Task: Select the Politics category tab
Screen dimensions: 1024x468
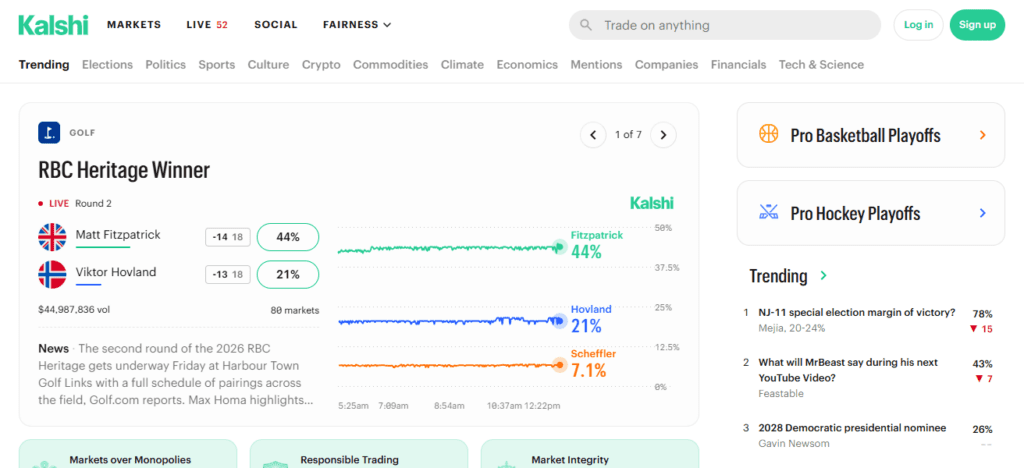Action: point(165,65)
